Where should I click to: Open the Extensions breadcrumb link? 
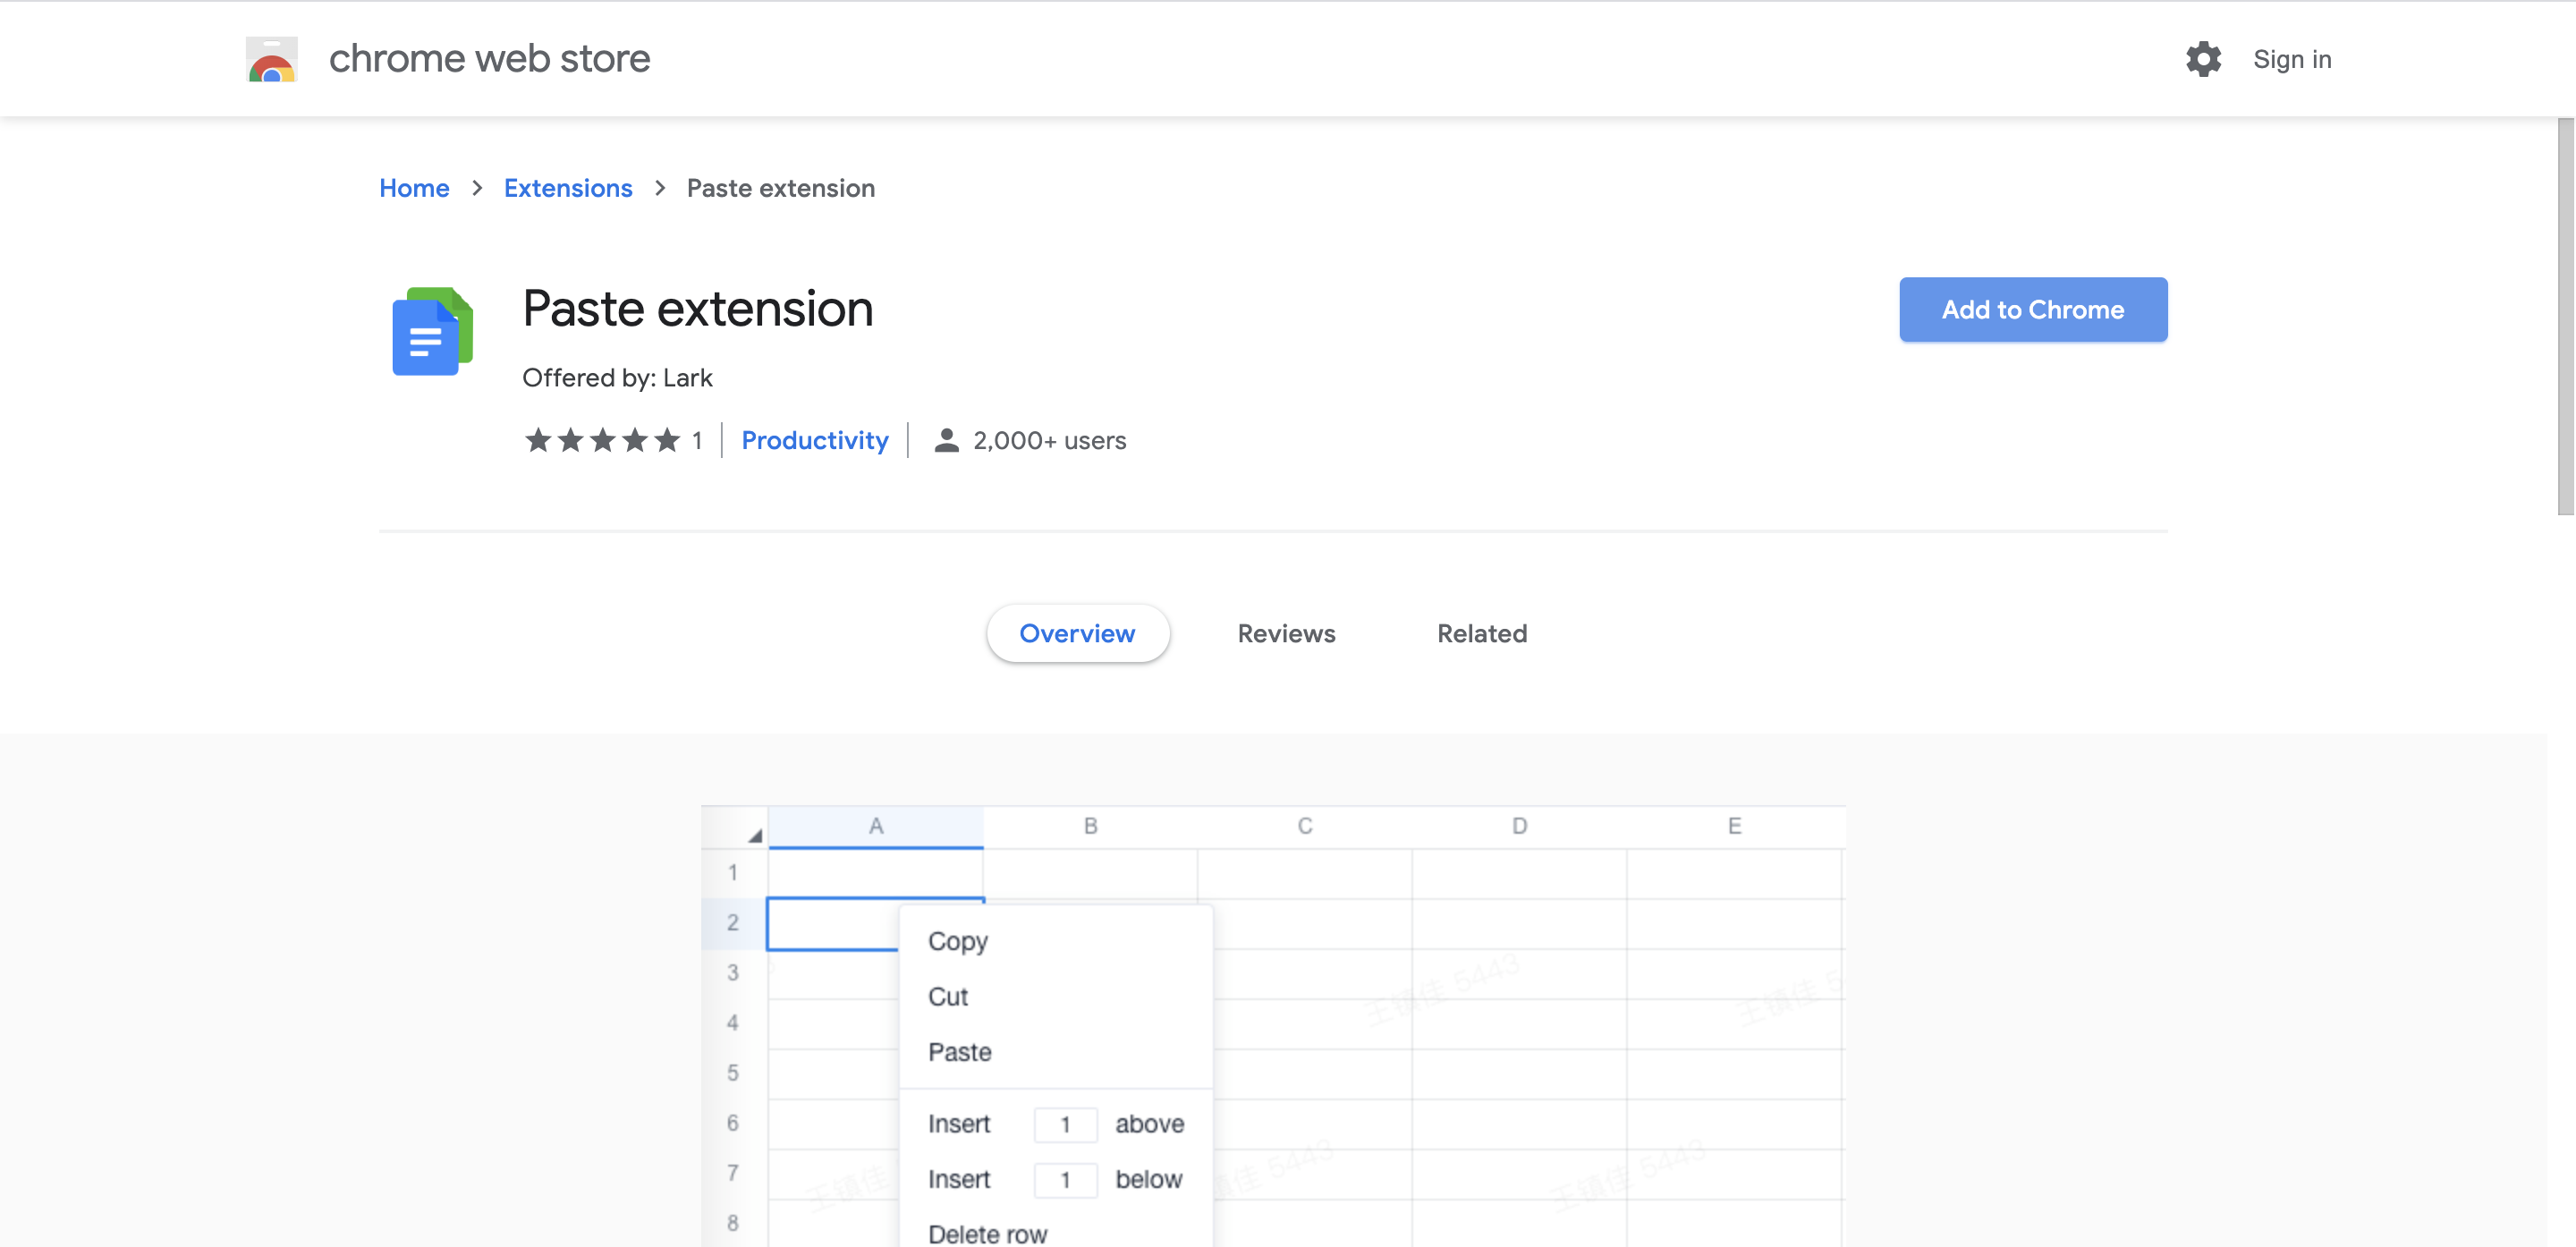[x=567, y=188]
